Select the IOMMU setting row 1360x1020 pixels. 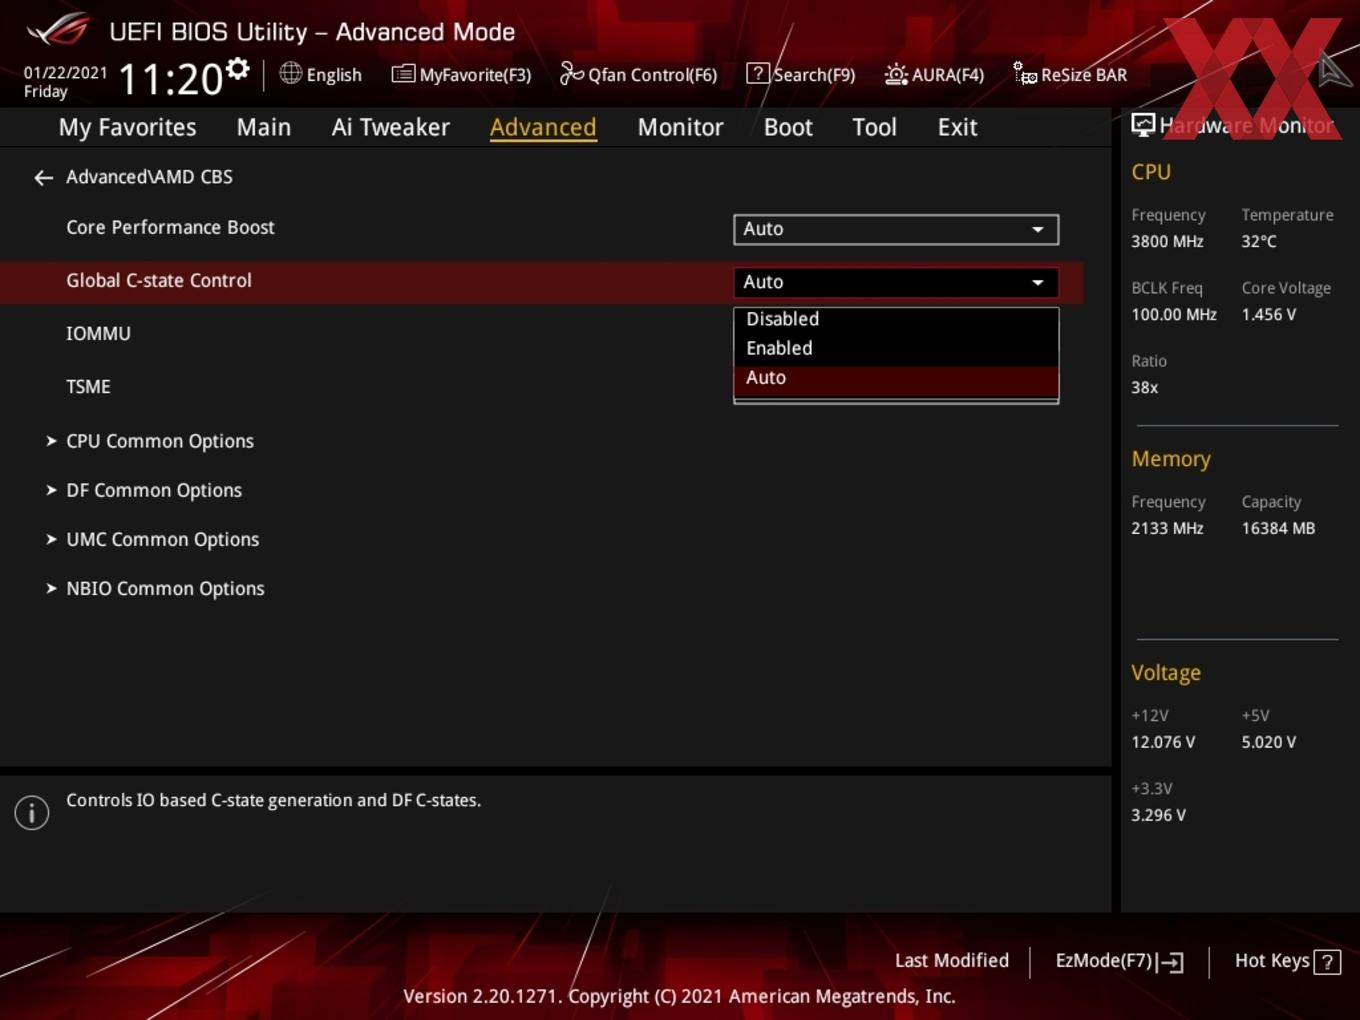click(541, 334)
